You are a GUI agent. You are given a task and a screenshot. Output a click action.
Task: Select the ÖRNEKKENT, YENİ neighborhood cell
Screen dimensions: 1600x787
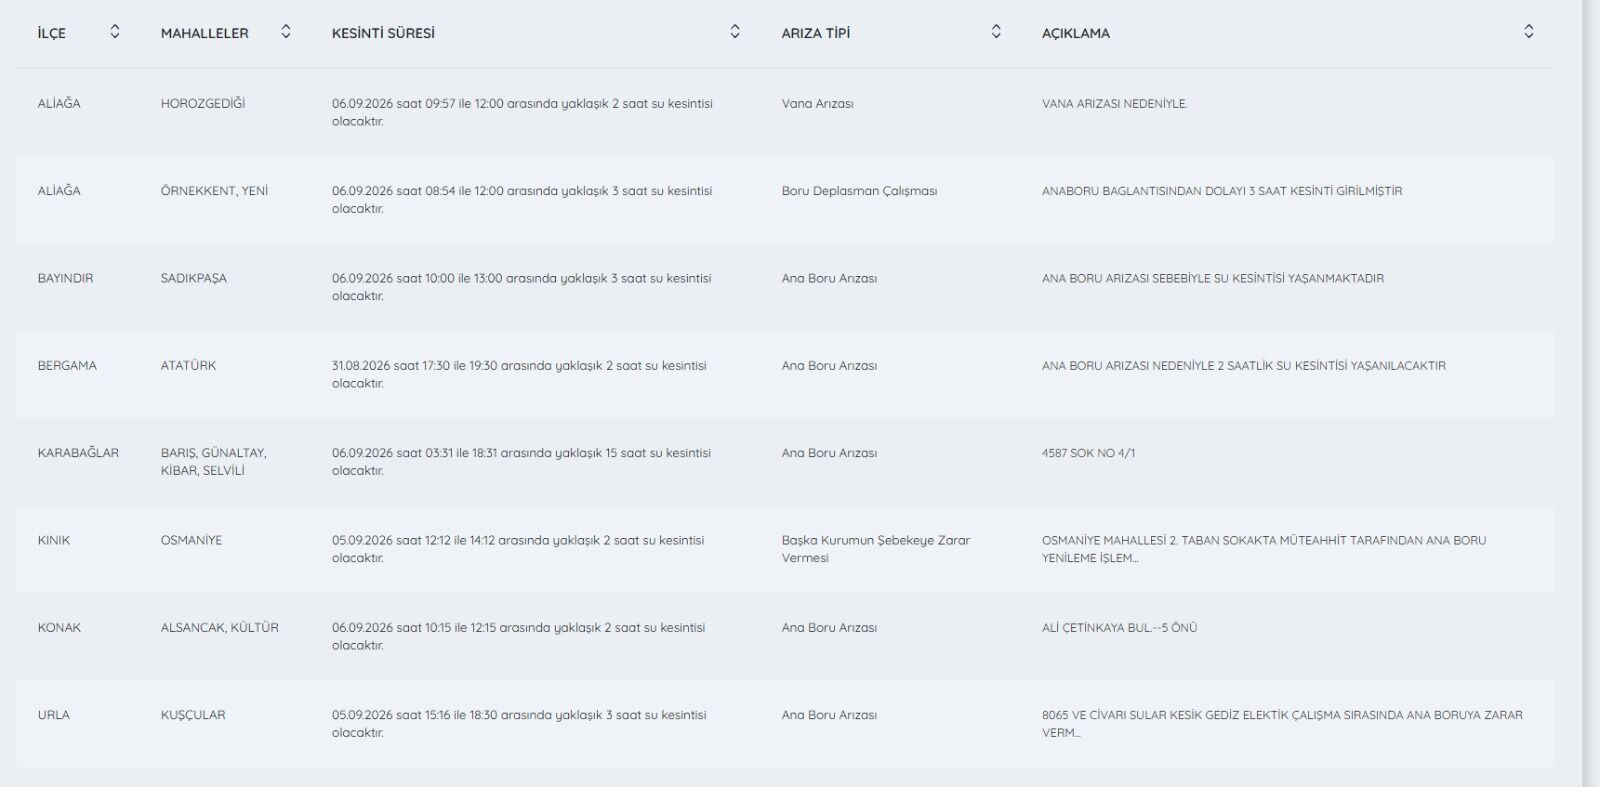click(x=214, y=191)
